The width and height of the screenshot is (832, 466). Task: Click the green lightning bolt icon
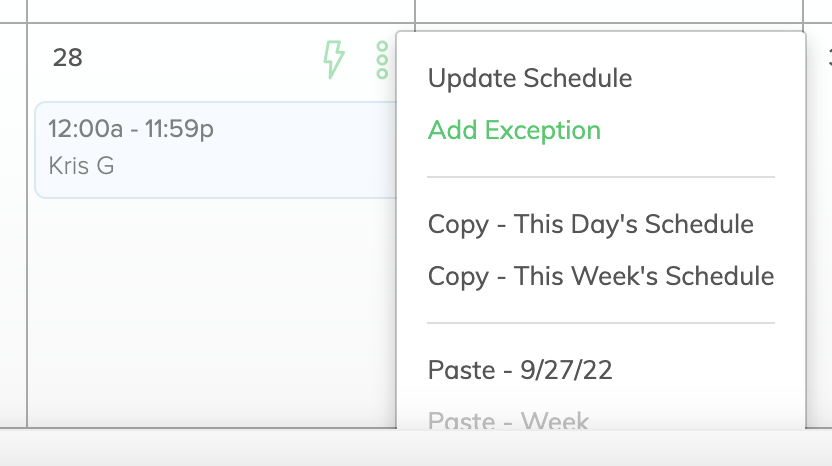click(334, 59)
